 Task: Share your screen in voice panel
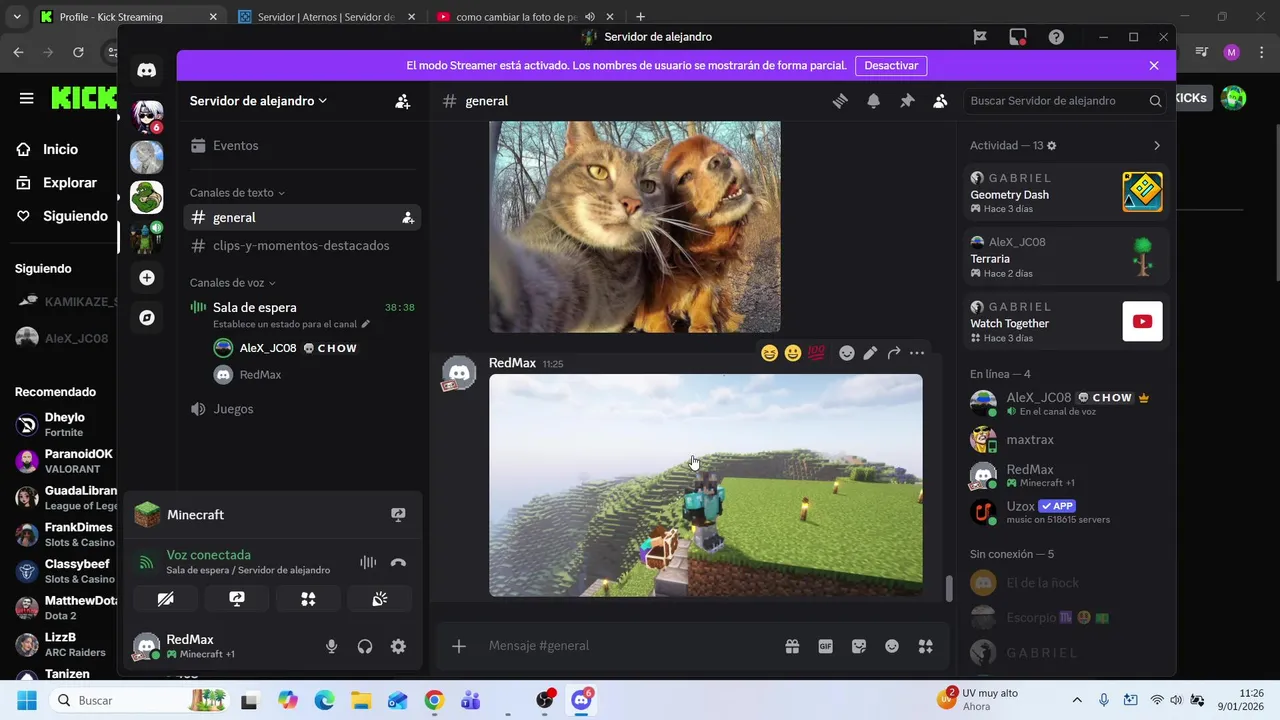click(237, 599)
